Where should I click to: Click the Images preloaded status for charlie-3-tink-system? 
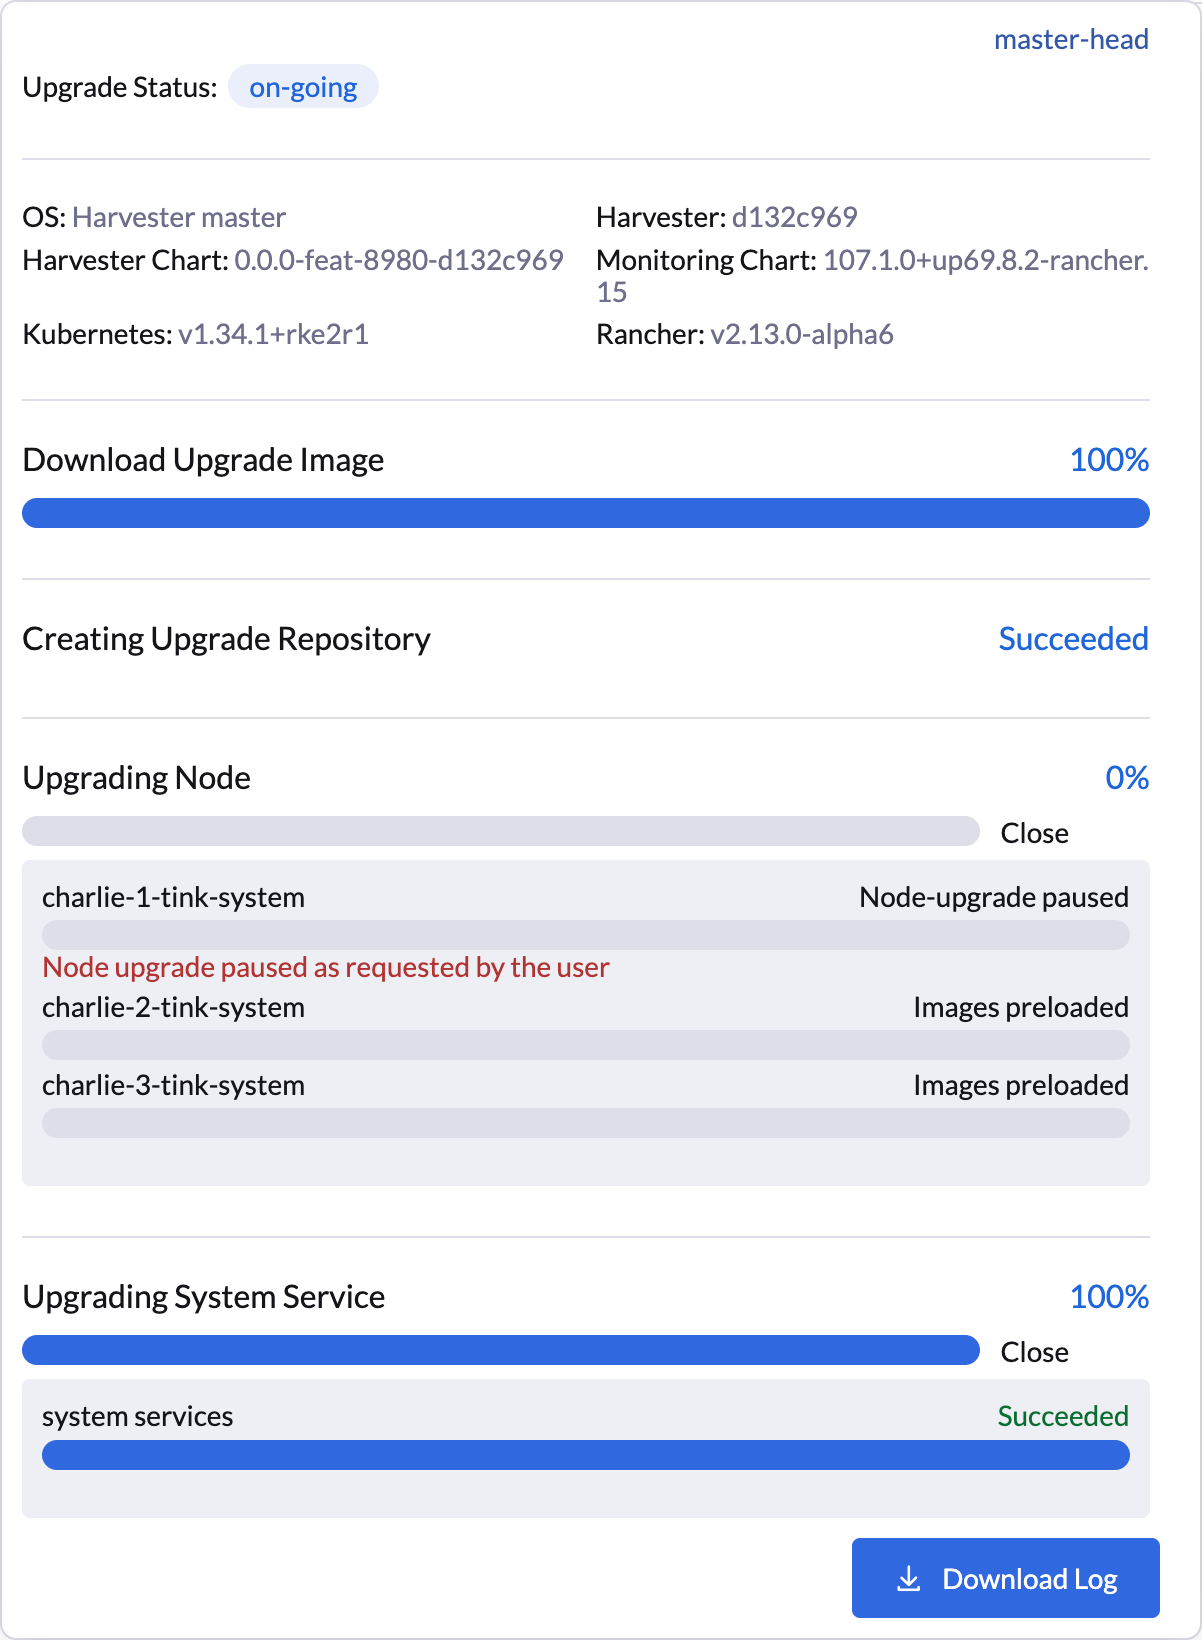pos(1021,1085)
